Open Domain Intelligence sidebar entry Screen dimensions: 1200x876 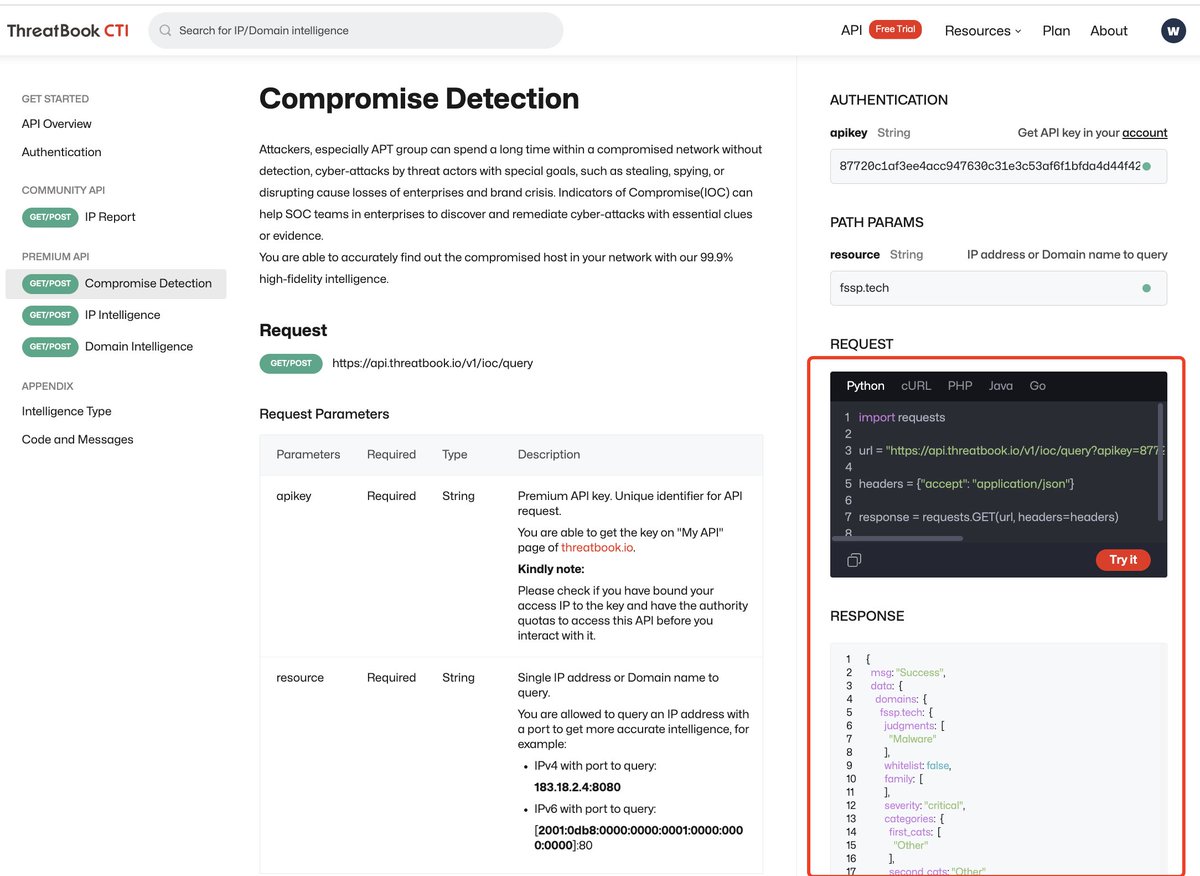pos(139,347)
